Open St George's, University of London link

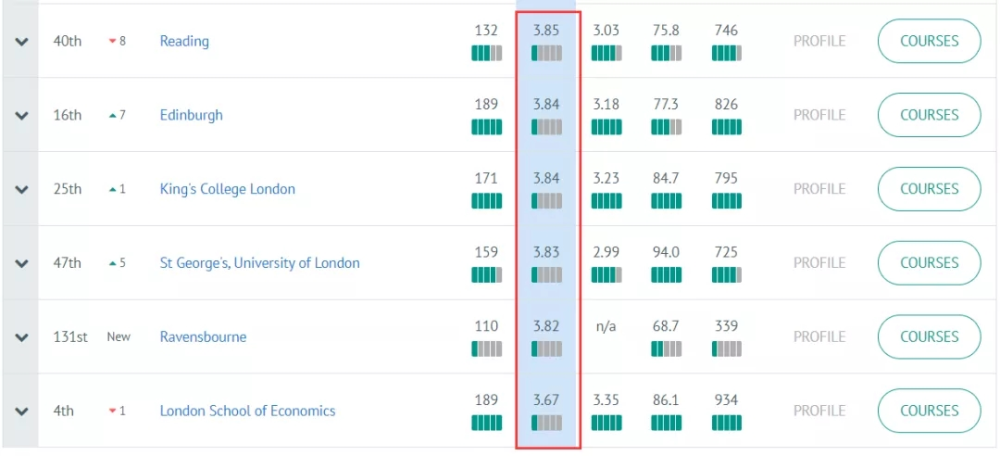(260, 263)
